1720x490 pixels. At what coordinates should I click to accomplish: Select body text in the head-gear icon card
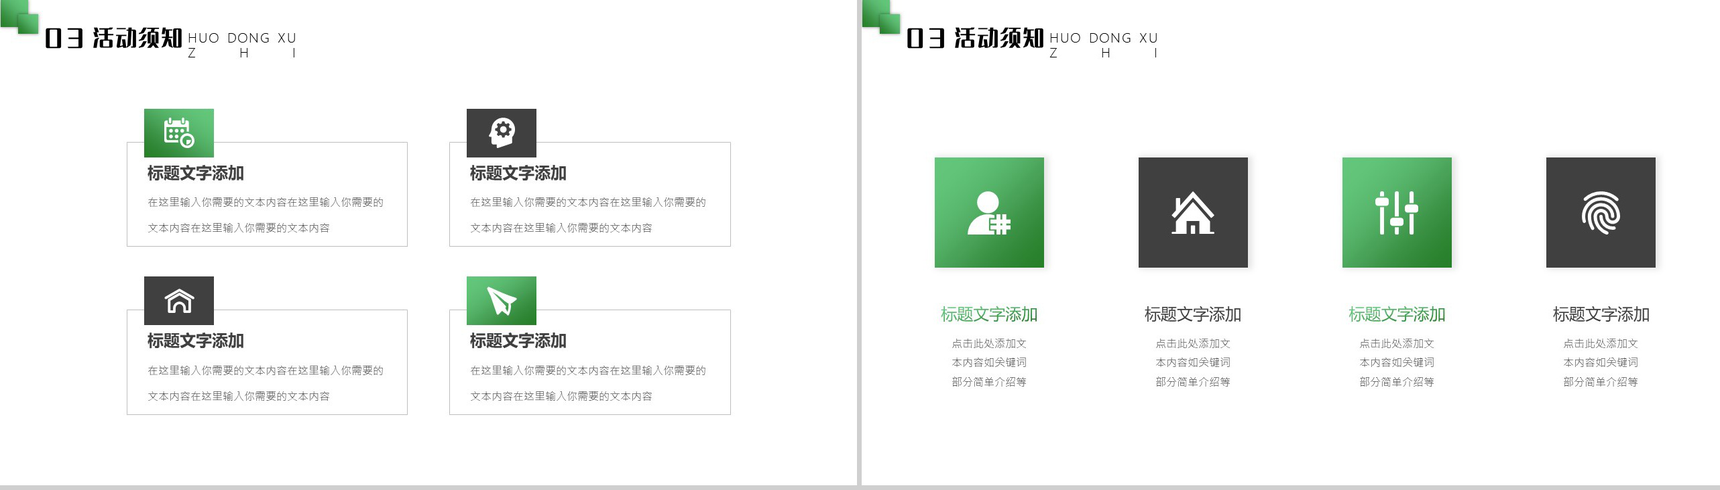588,215
